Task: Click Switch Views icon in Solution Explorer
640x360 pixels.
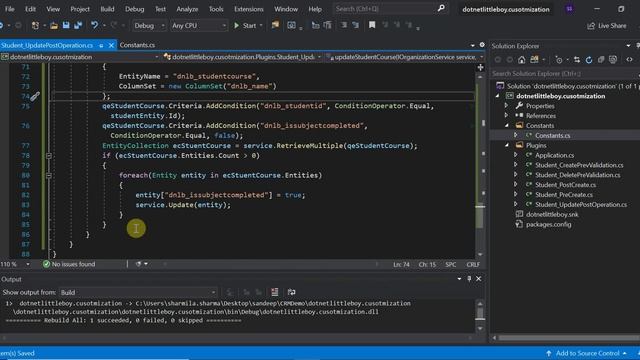Action: [x=534, y=60]
